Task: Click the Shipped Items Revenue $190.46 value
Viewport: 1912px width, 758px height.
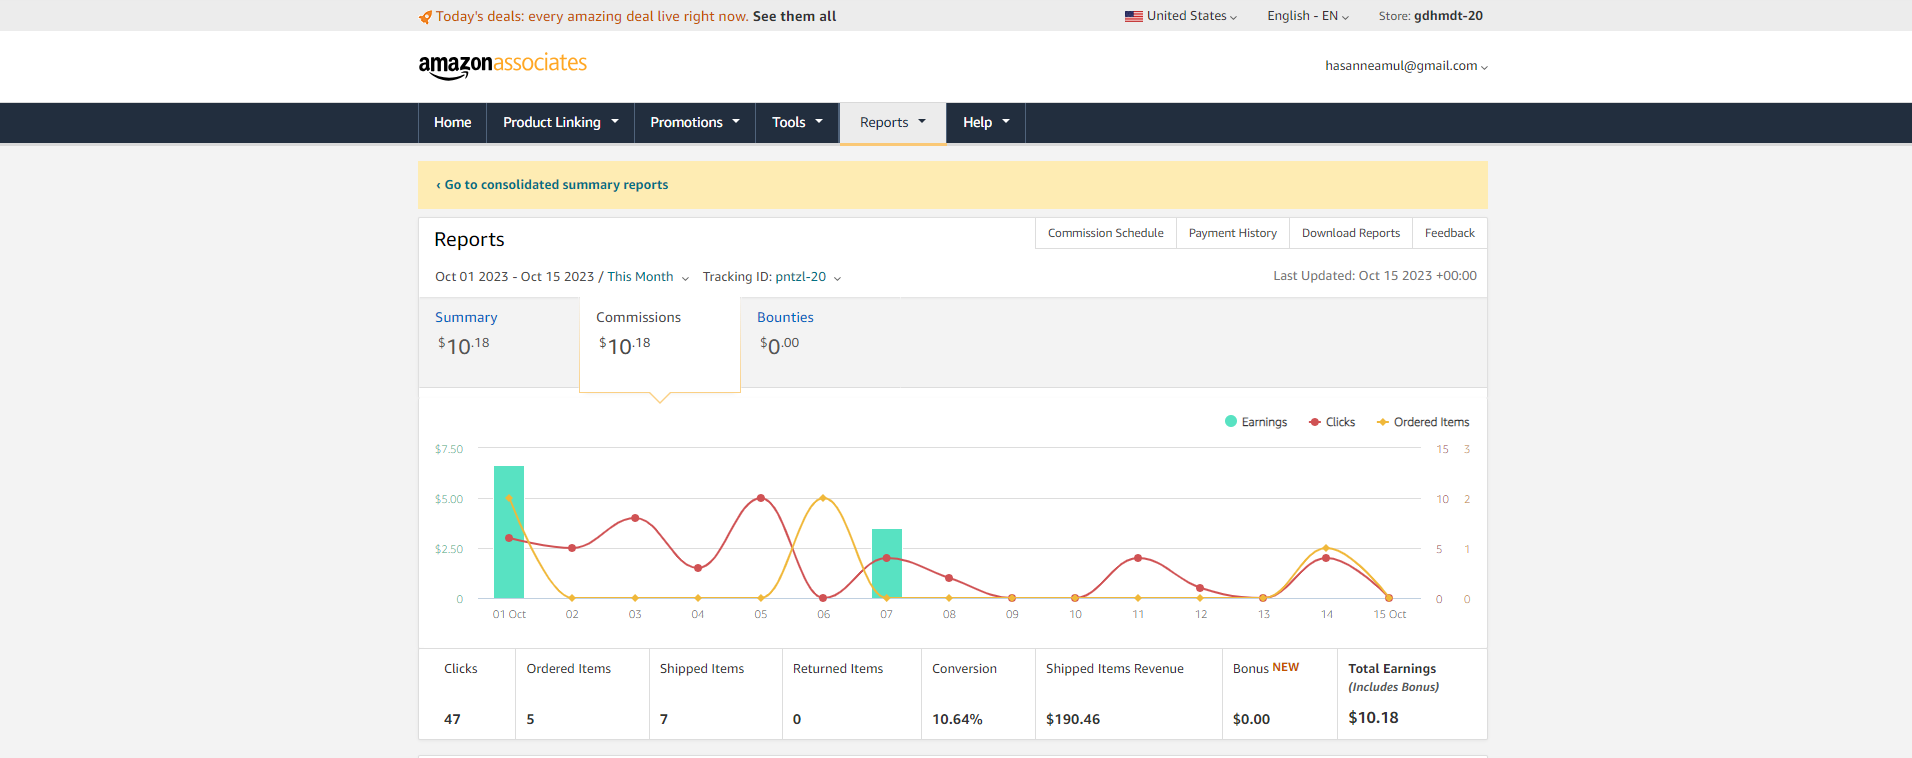Action: click(x=1073, y=719)
